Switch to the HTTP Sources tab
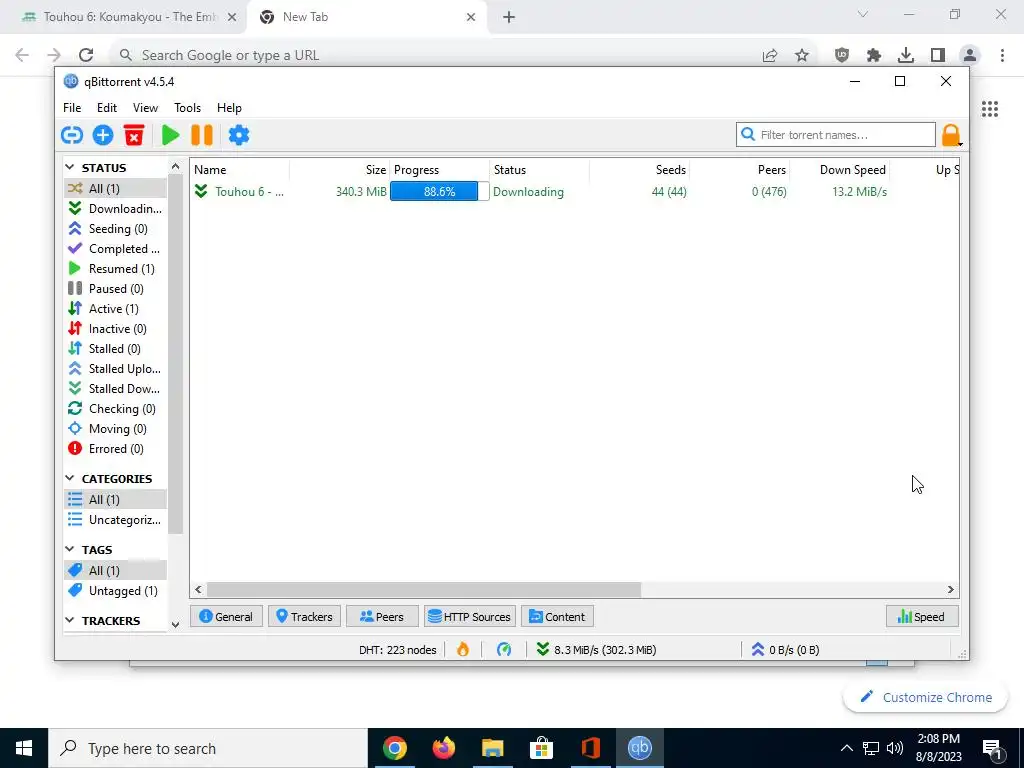The height and width of the screenshot is (768, 1024). pos(470,616)
